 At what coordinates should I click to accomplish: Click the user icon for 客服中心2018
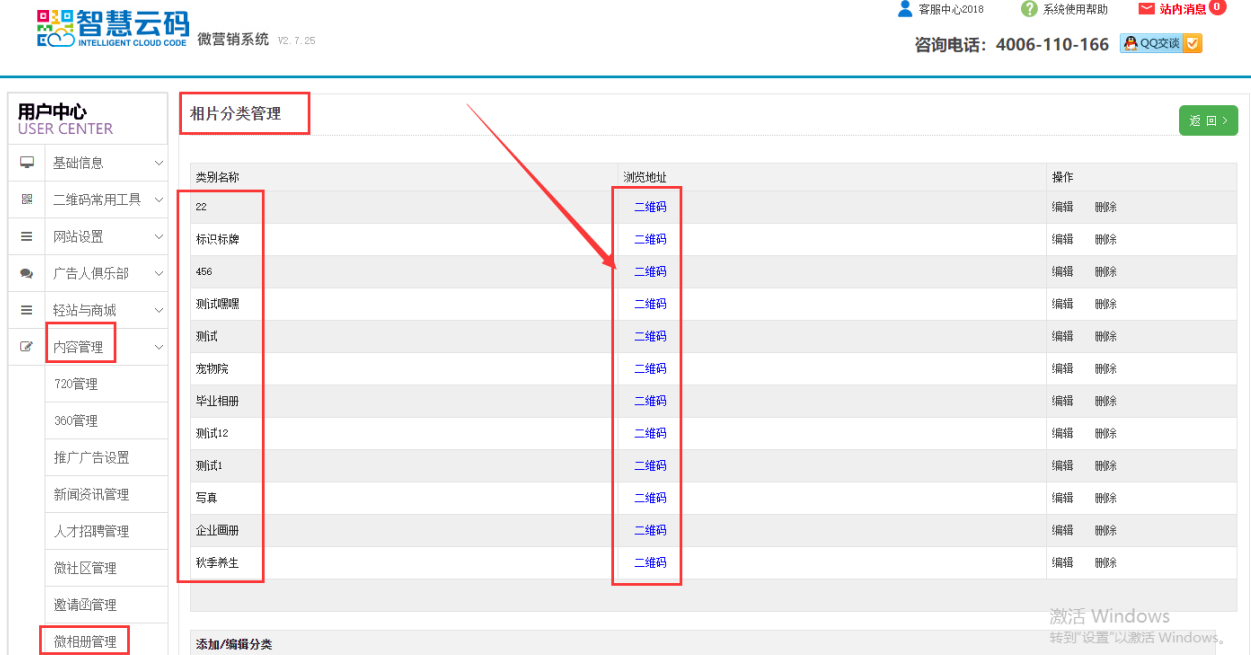tap(905, 9)
